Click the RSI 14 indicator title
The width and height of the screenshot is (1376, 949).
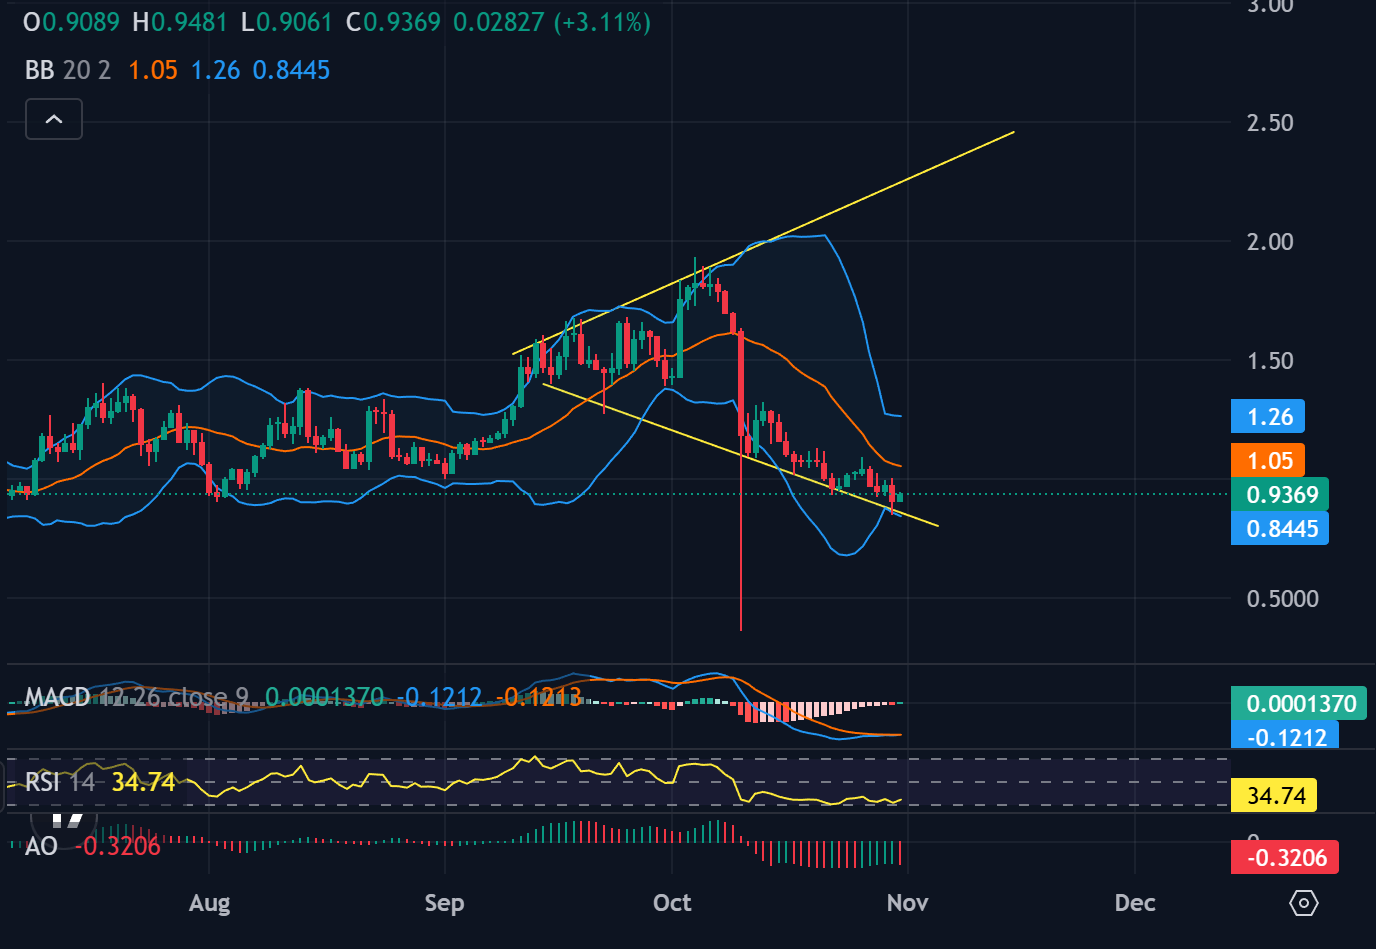point(60,782)
